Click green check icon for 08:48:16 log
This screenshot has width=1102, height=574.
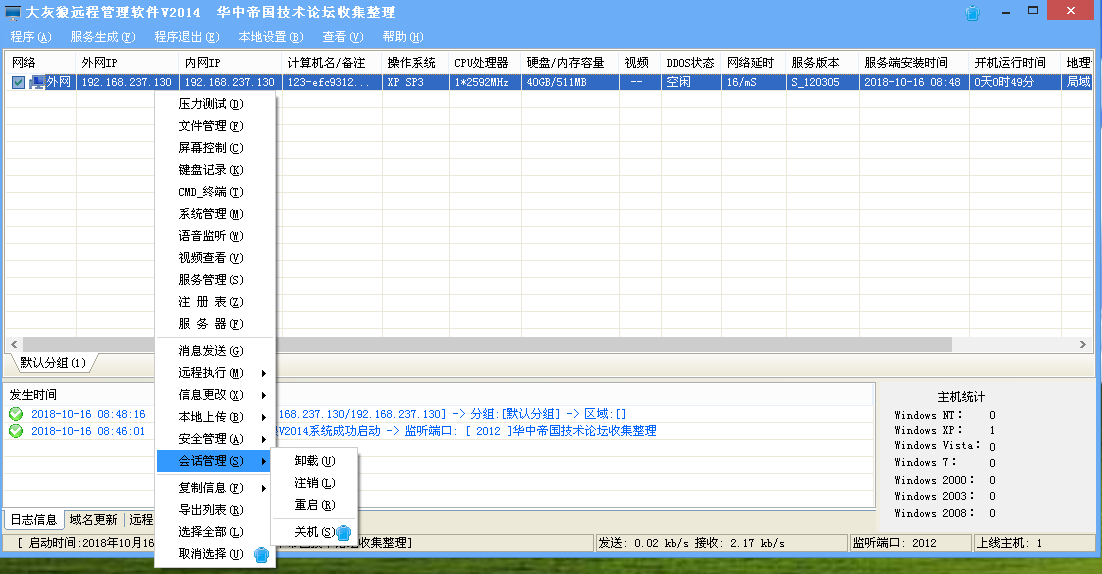coord(16,414)
